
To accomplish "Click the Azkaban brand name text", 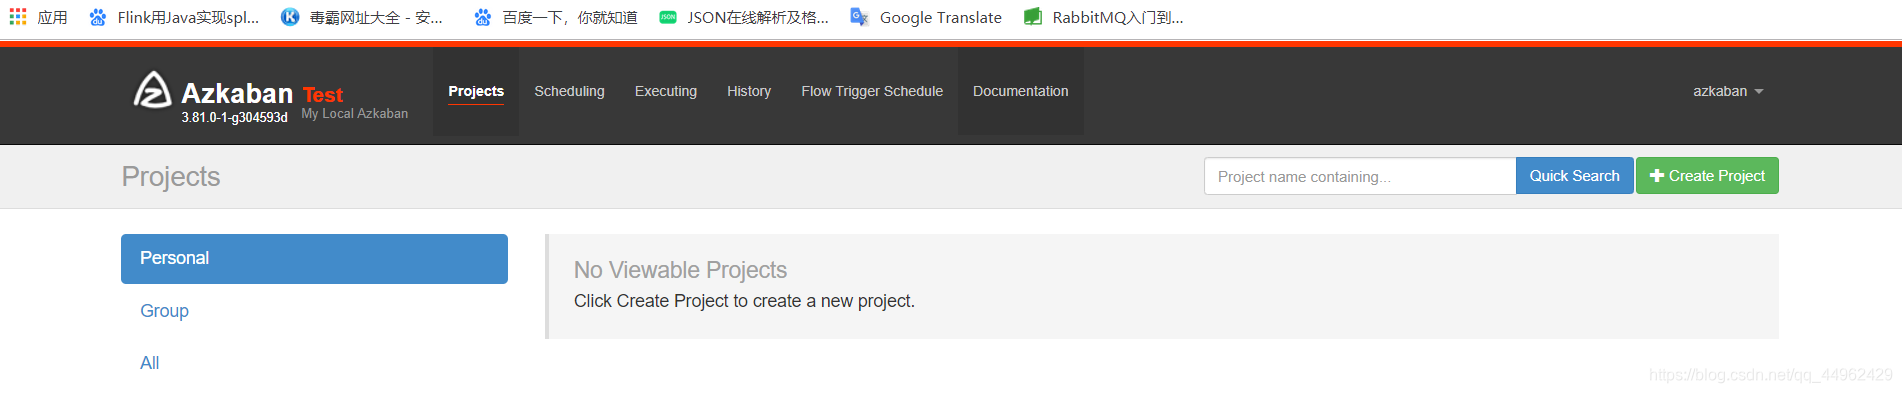I will pos(237,93).
